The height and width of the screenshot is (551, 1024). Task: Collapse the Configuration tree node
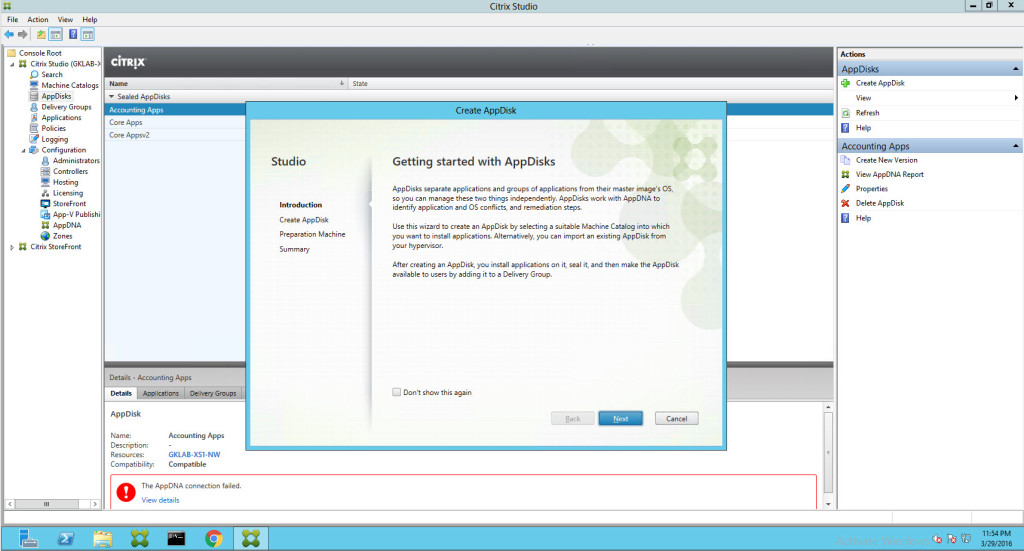click(x=24, y=150)
